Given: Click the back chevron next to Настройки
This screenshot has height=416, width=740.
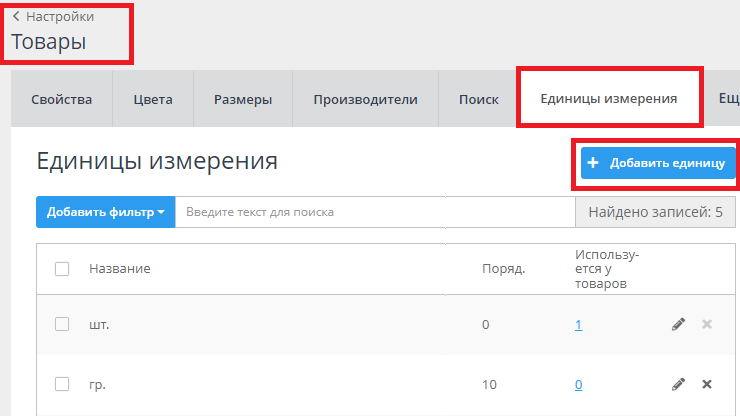Looking at the screenshot, I should click(x=16, y=16).
